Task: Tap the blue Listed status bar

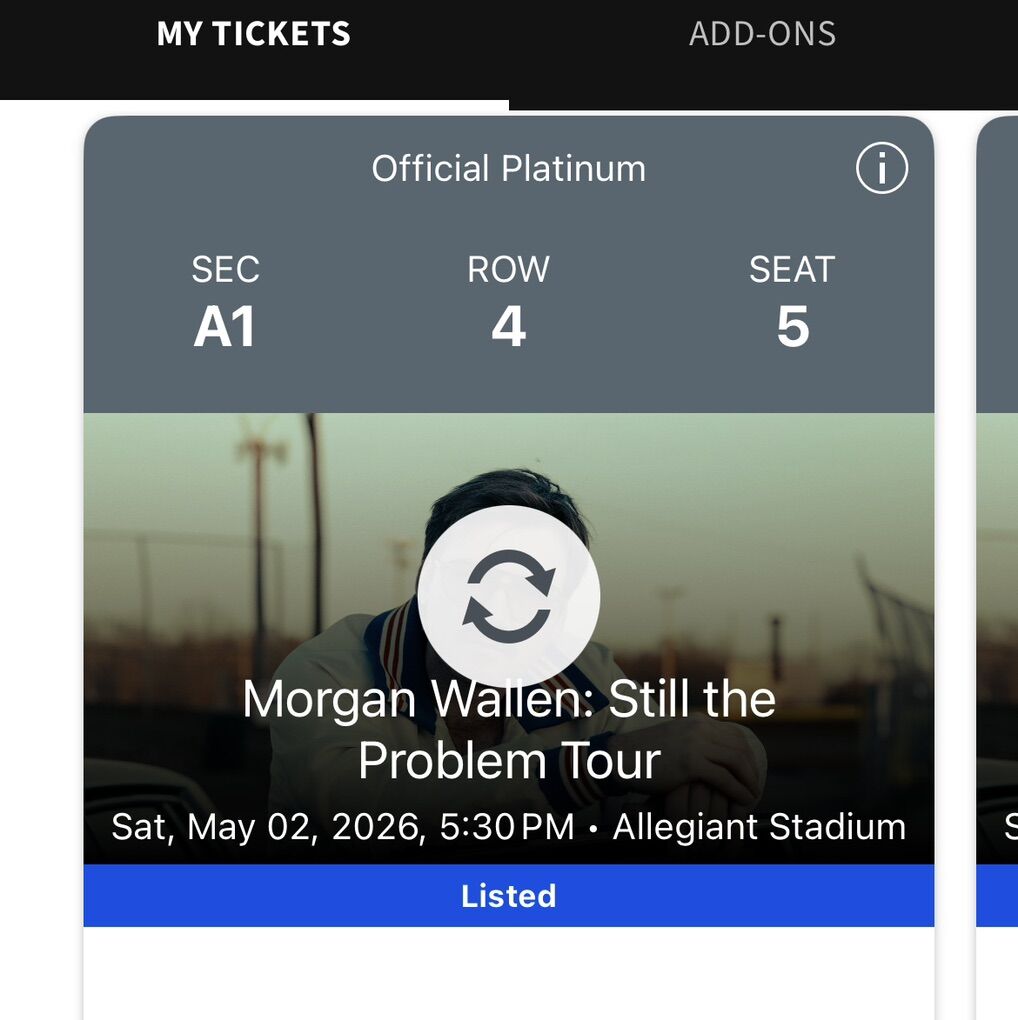Action: pos(508,896)
